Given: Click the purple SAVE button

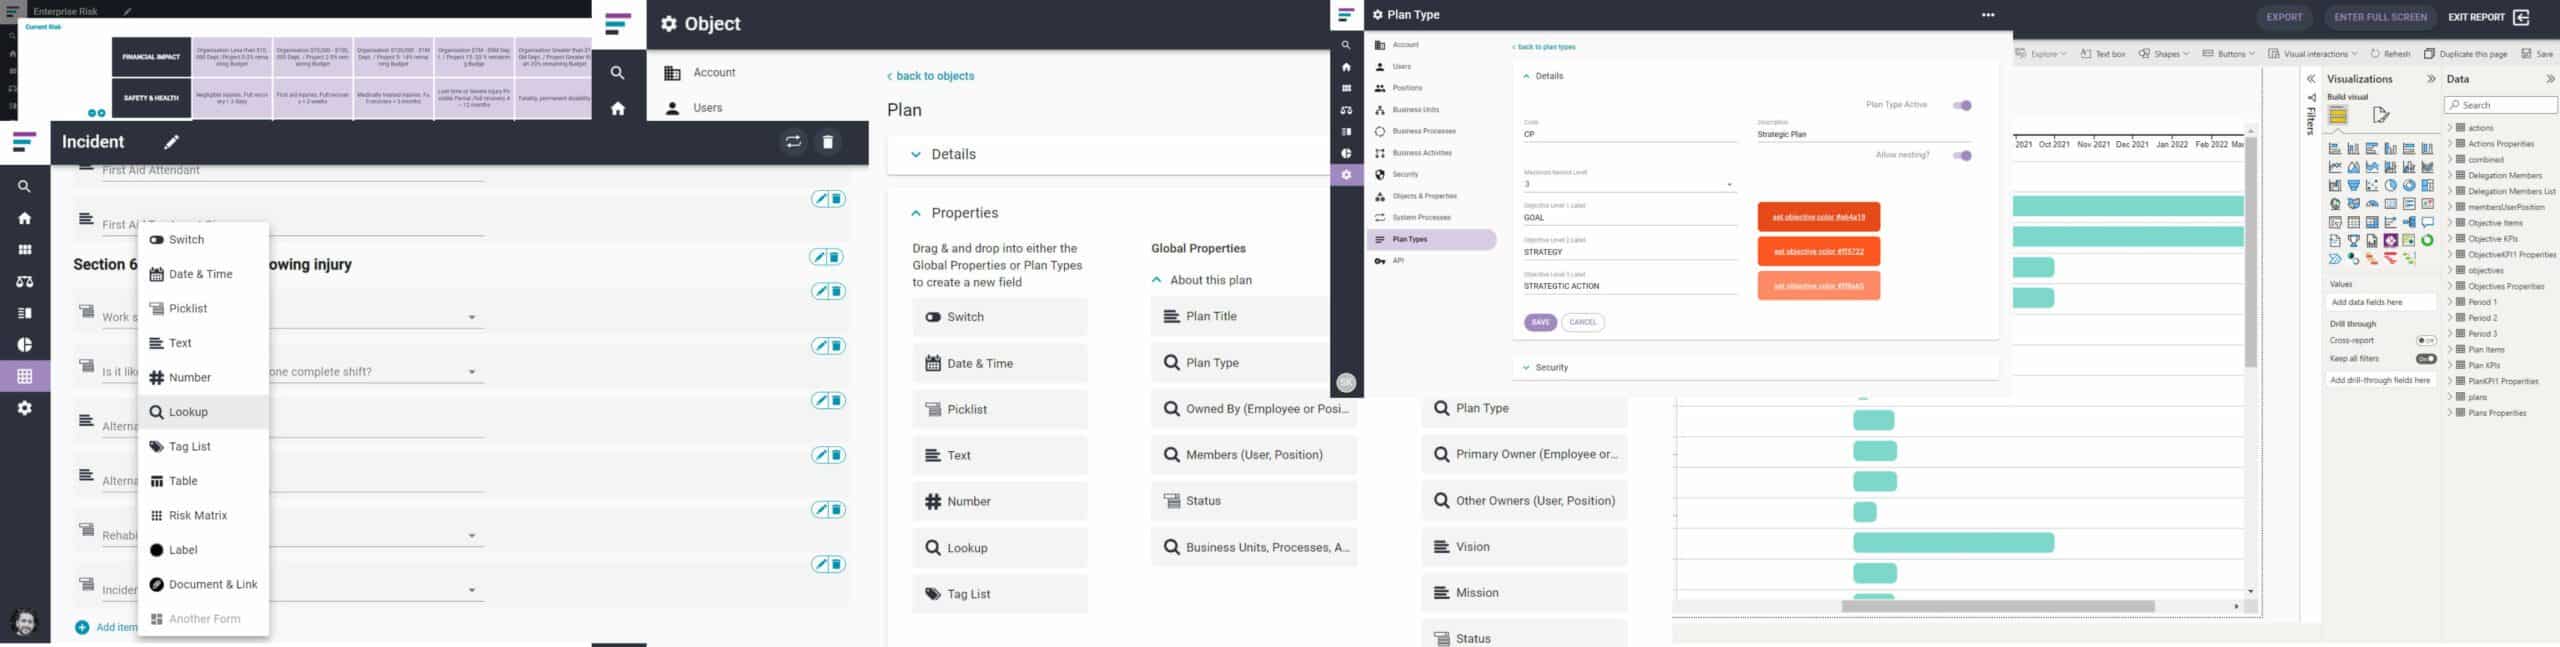Looking at the screenshot, I should pyautogui.click(x=1540, y=322).
